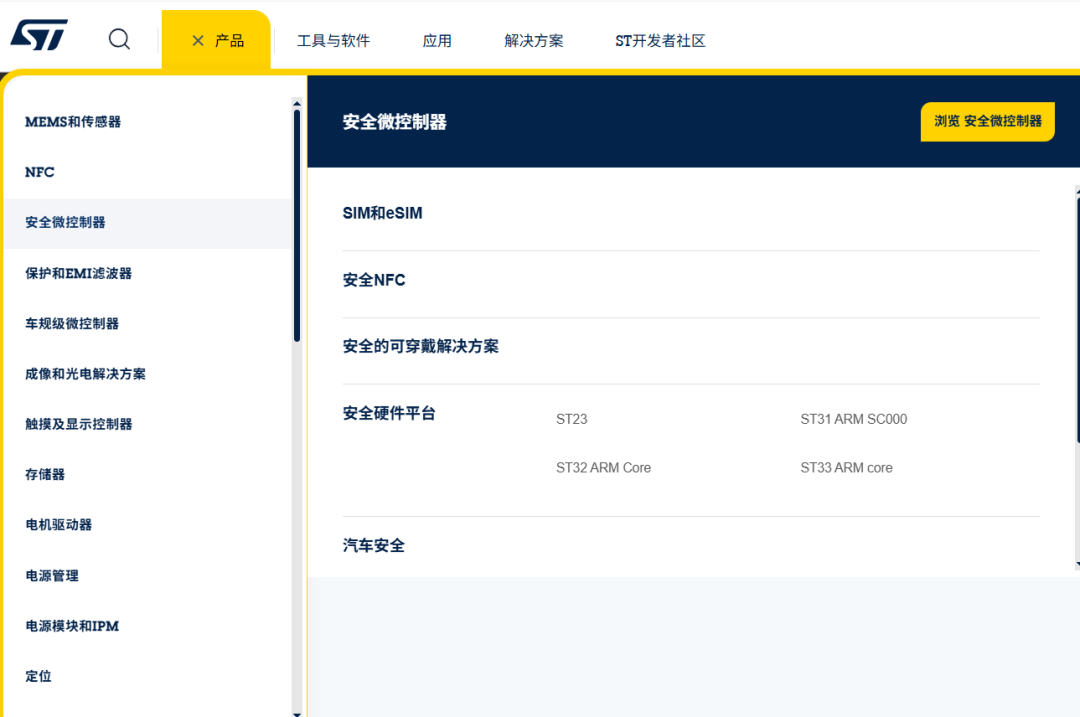
Task: Select 电源模块和IPM category
Action: (72, 626)
